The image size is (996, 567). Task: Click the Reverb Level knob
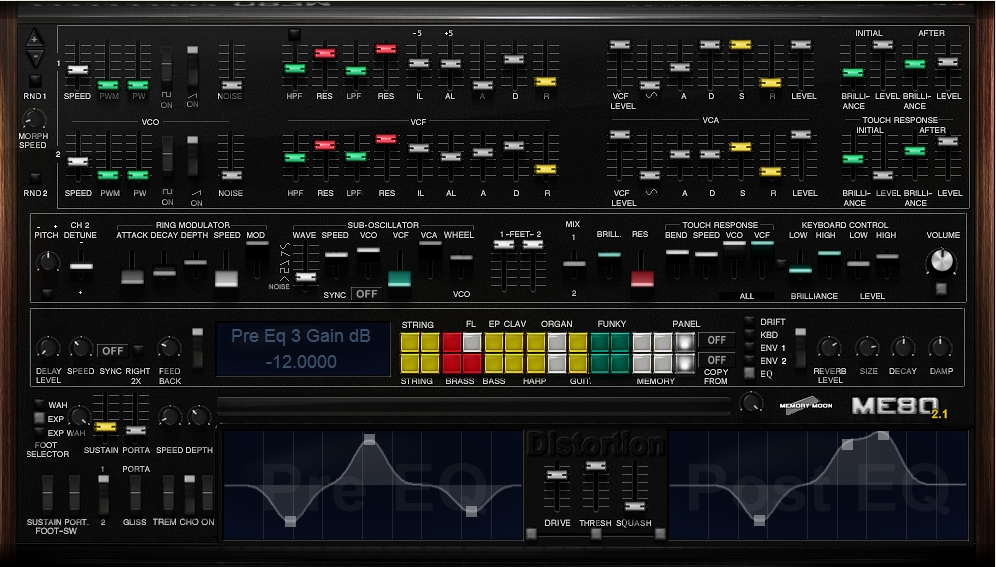click(x=827, y=348)
